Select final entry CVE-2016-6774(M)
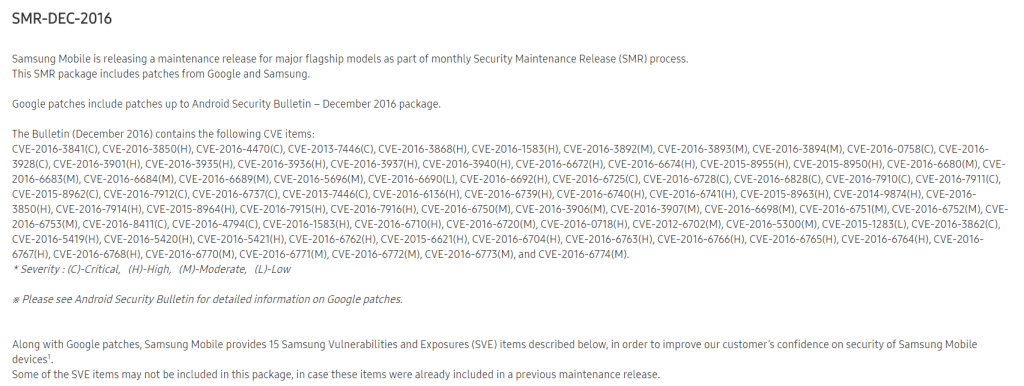This screenshot has width=1024, height=386. pyautogui.click(x=583, y=254)
